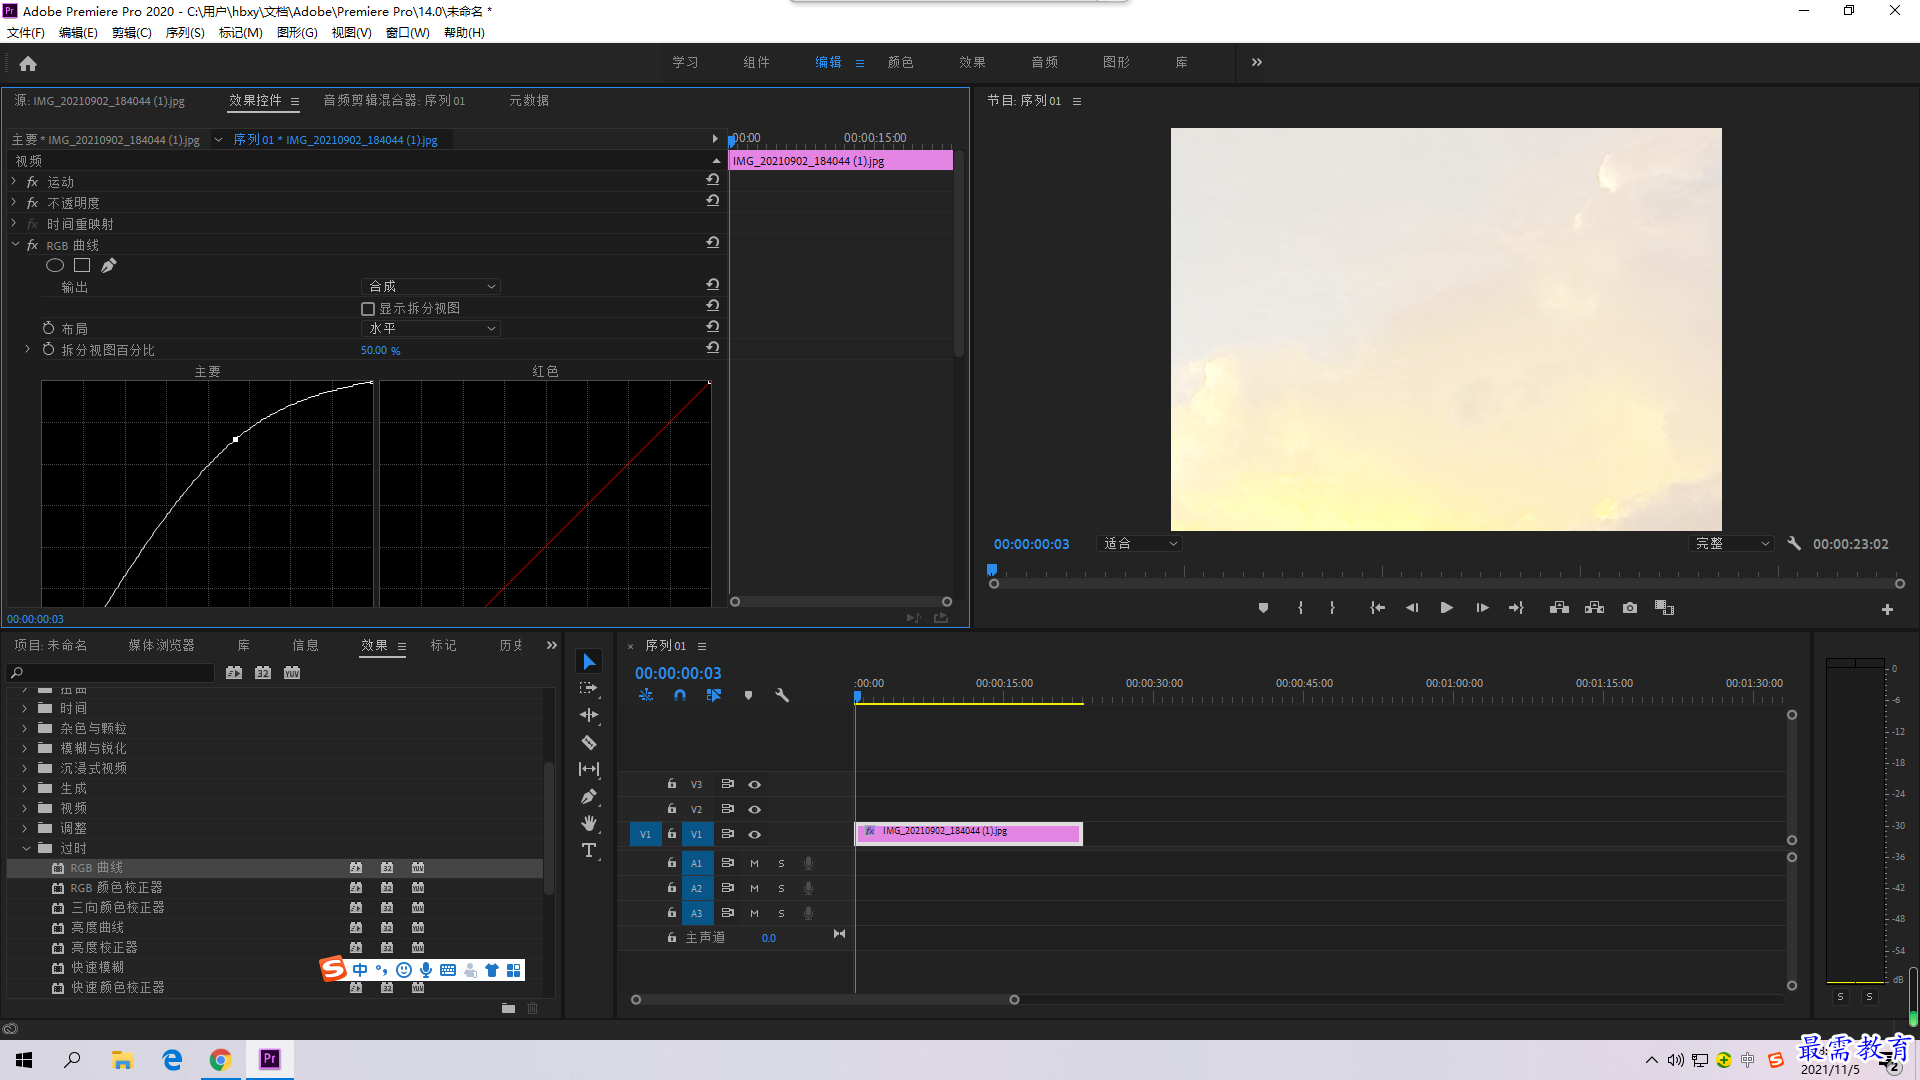
Task: Mute track A1
Action: [754, 863]
